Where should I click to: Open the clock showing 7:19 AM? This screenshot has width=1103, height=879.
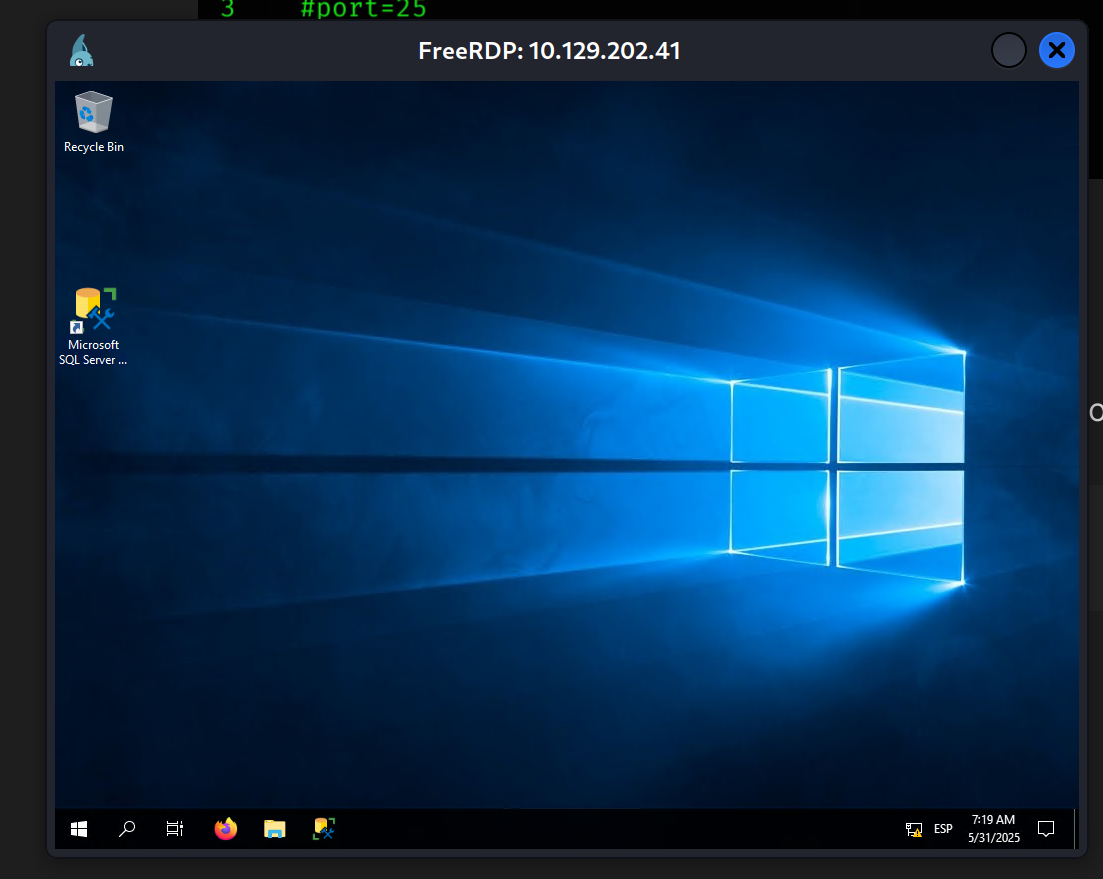[x=993, y=820]
